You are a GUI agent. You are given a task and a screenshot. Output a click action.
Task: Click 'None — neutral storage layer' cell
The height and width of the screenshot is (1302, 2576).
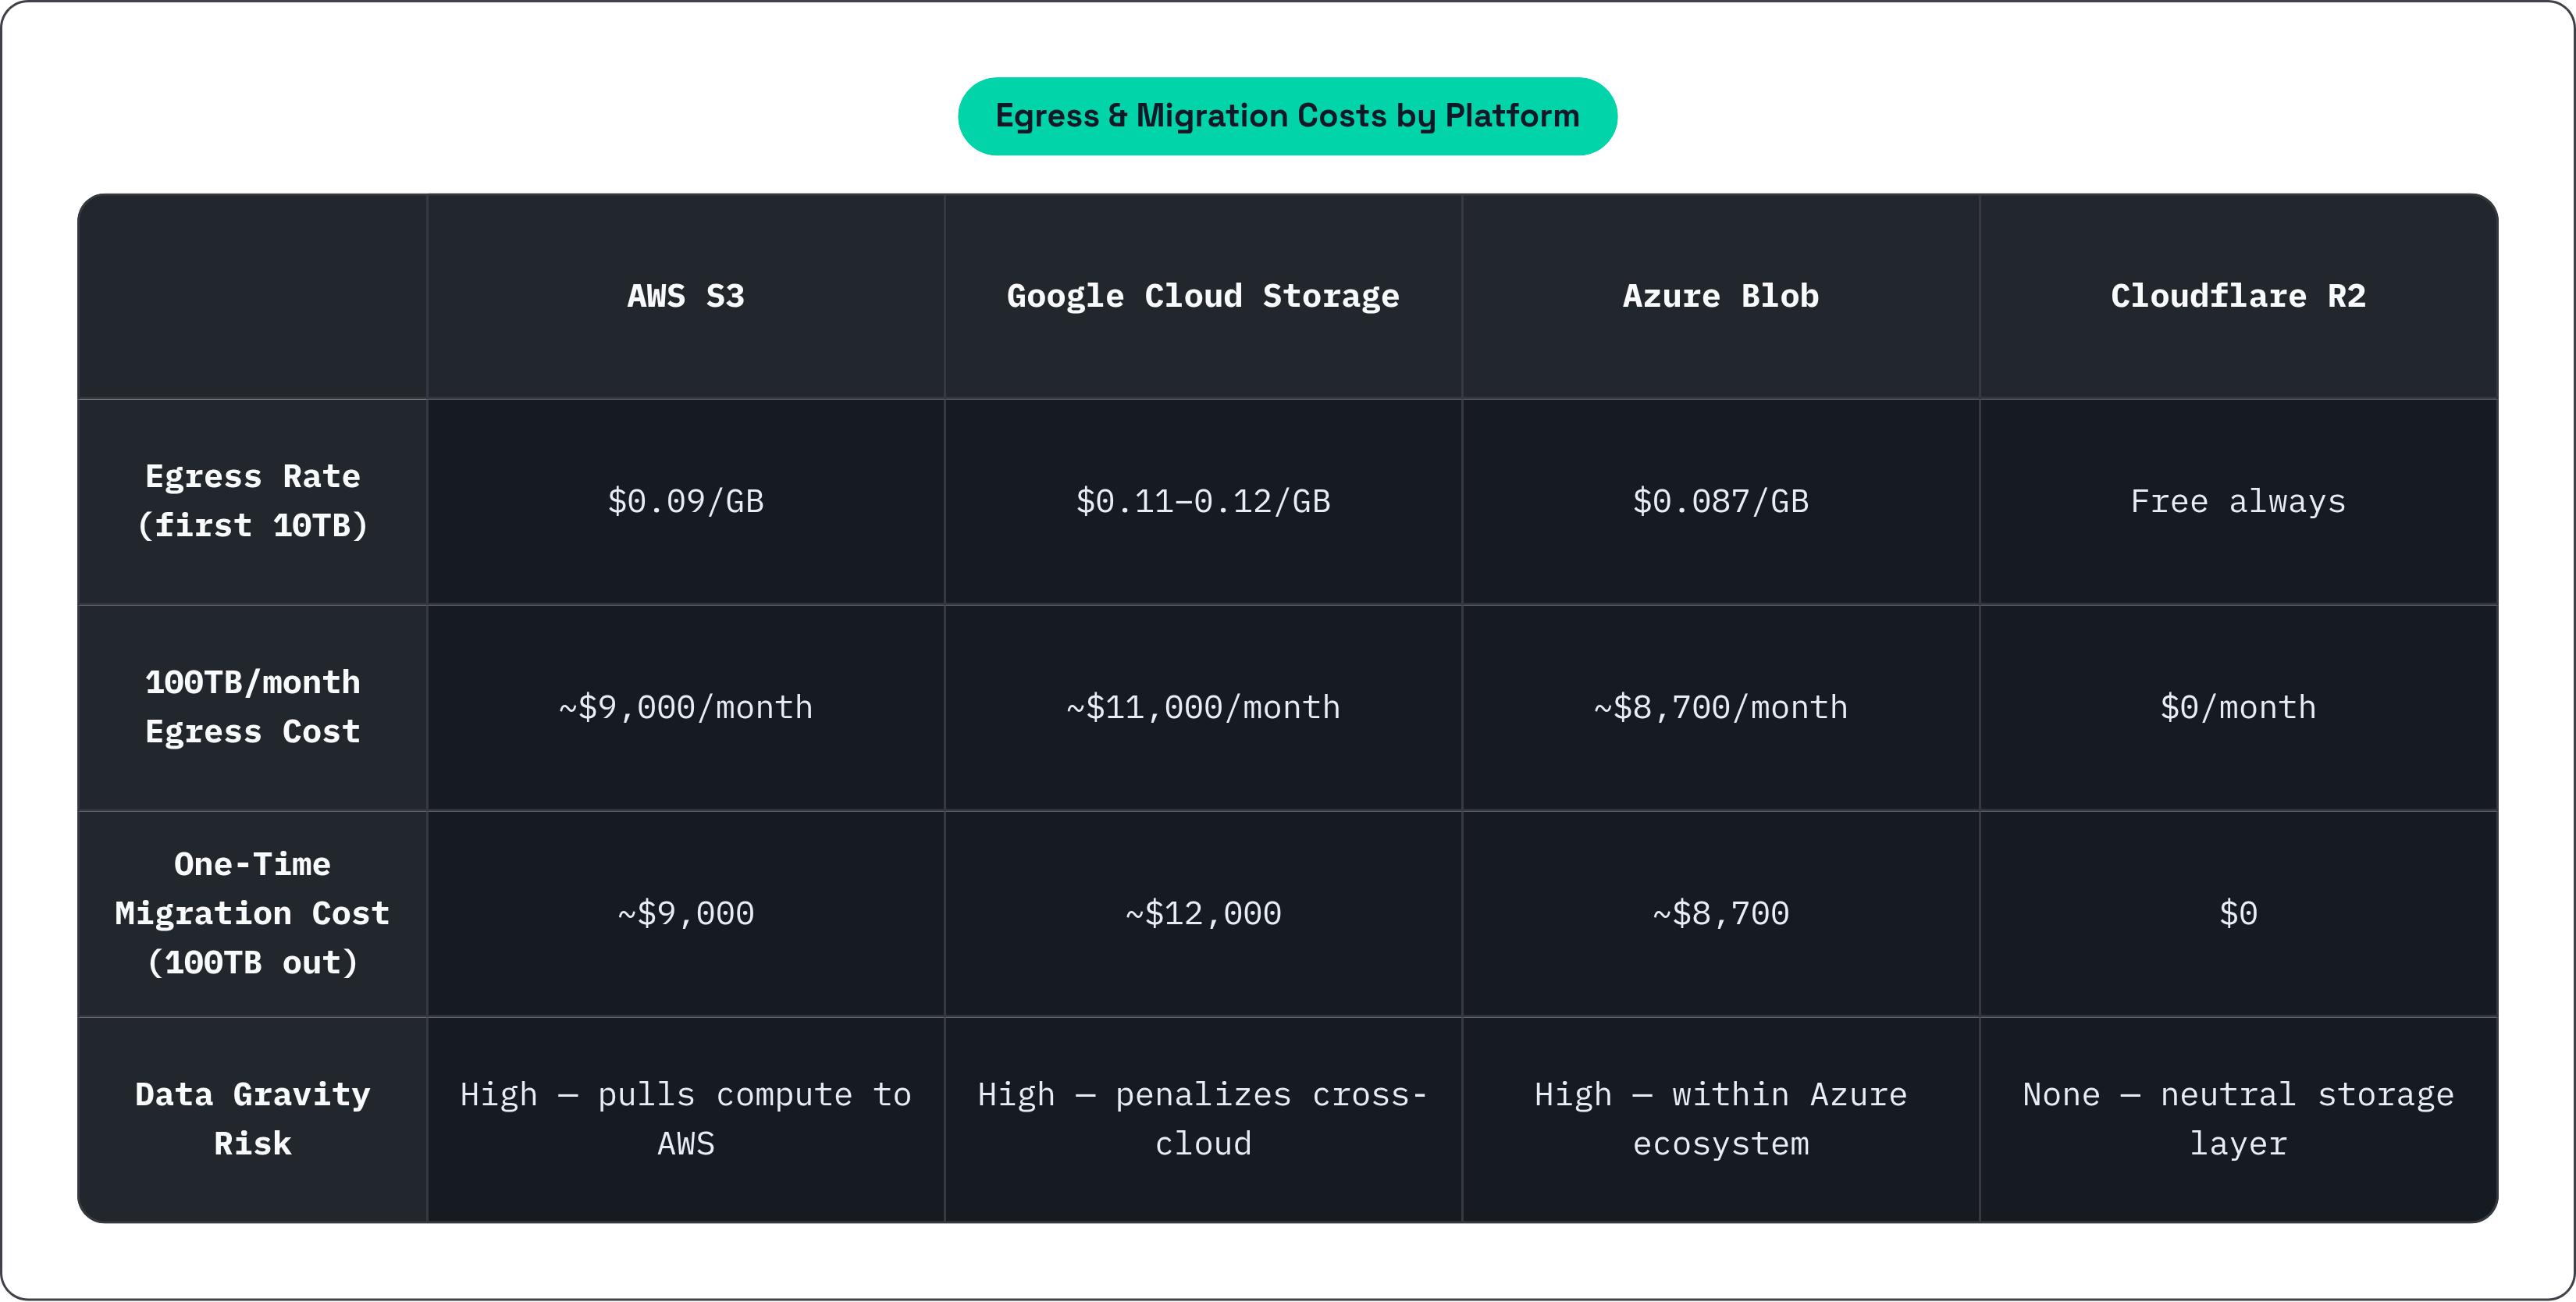[2238, 1119]
